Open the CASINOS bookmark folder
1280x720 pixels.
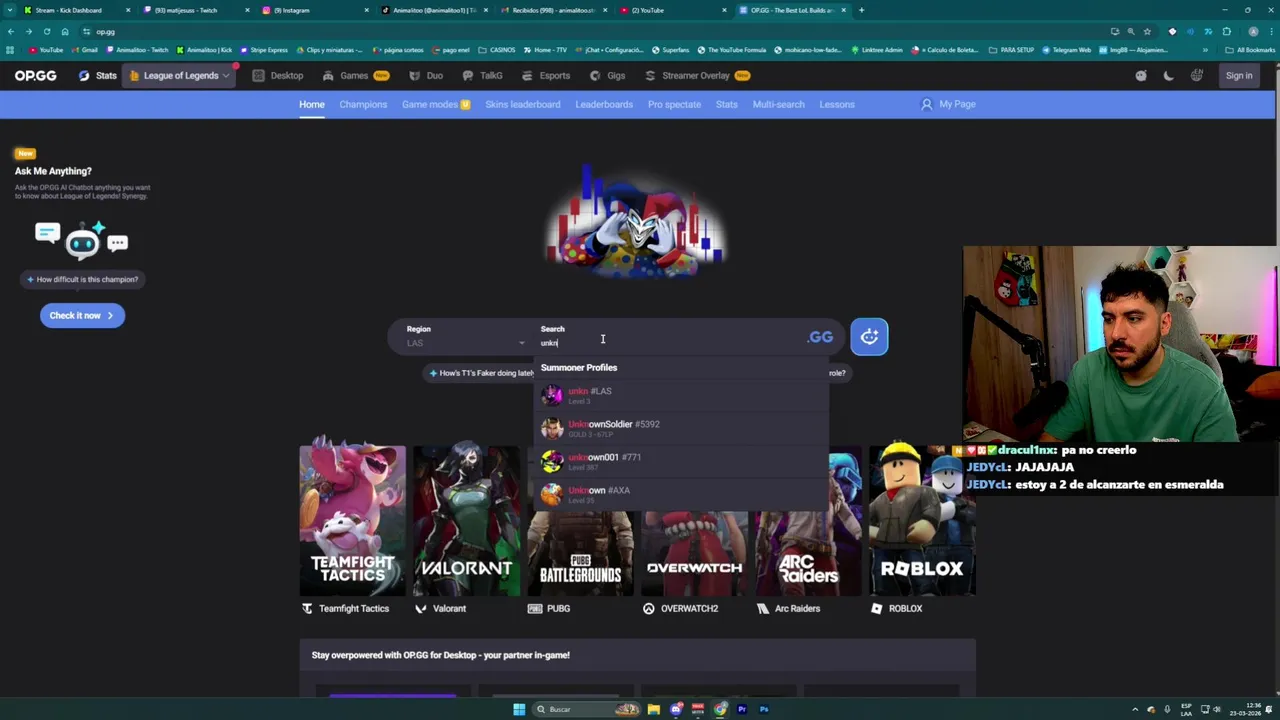[499, 50]
